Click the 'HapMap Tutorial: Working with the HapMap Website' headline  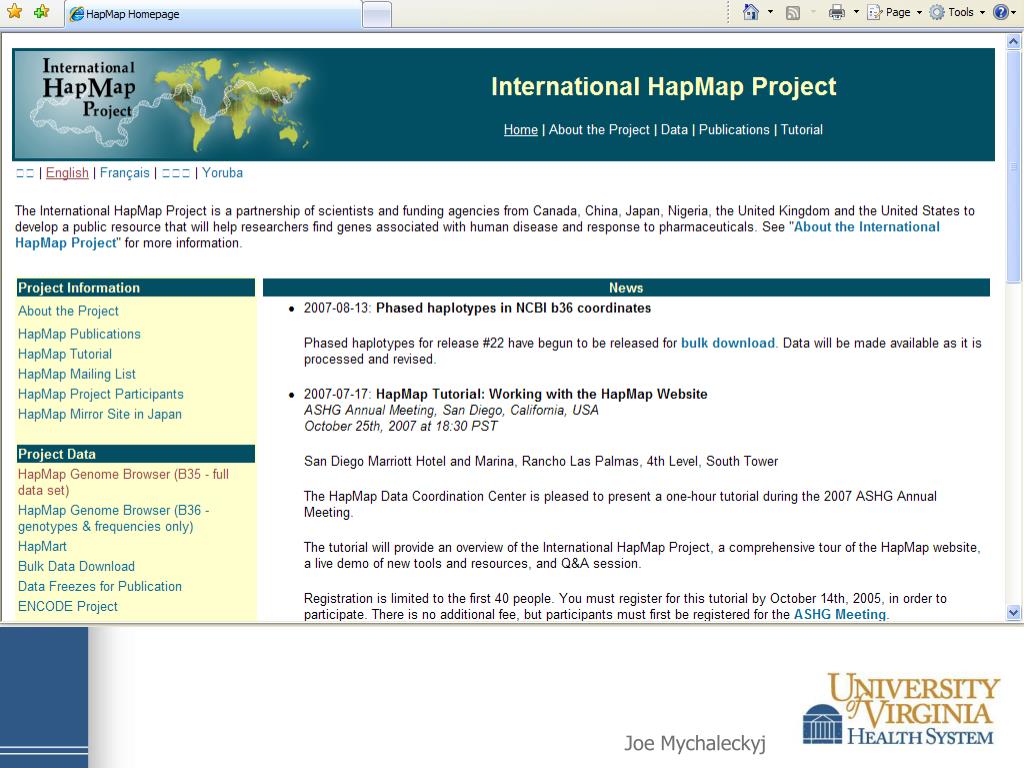tap(541, 394)
